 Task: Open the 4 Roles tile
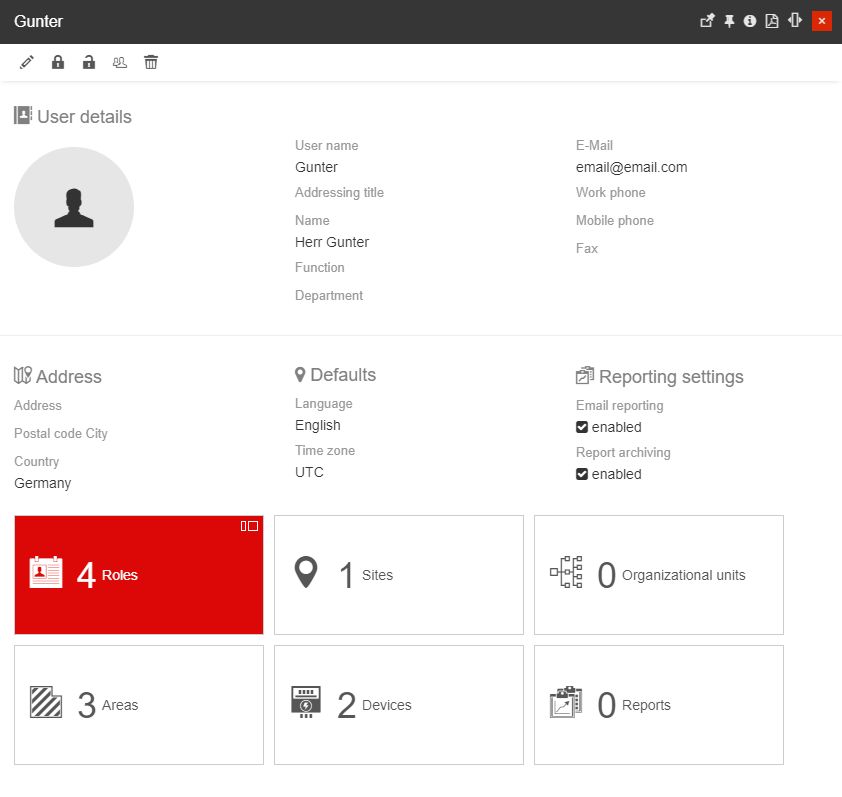click(139, 575)
